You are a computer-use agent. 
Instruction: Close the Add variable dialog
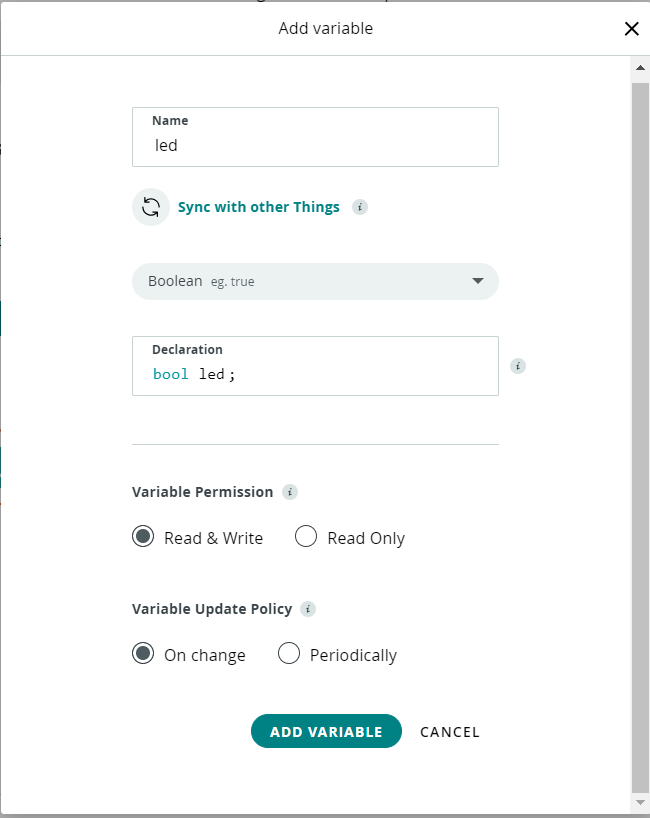point(631,28)
